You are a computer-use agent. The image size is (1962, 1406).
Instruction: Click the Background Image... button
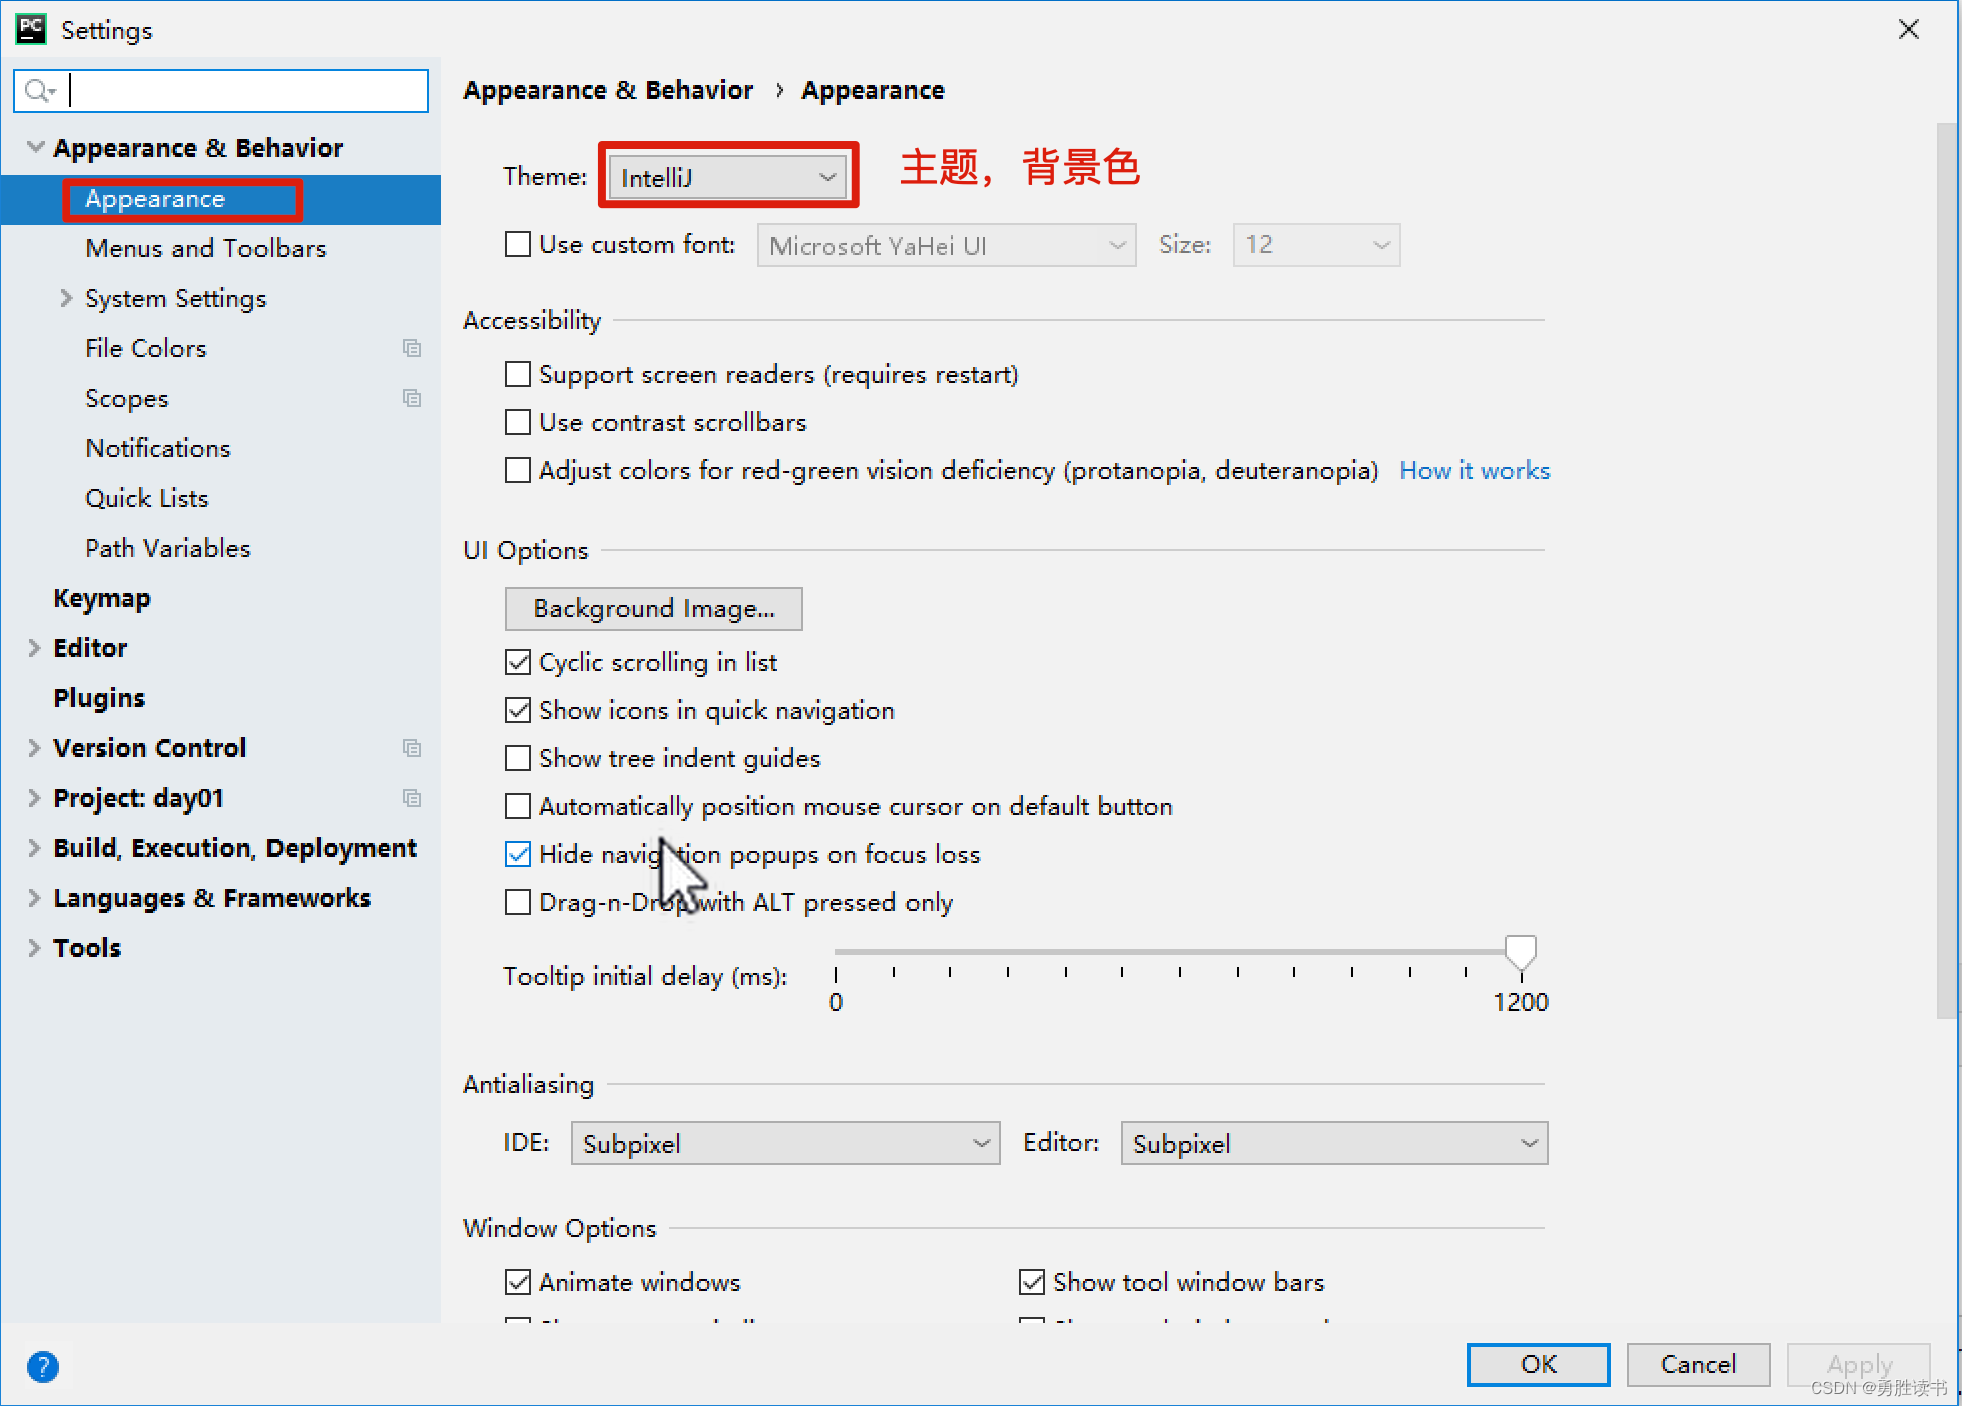click(653, 609)
